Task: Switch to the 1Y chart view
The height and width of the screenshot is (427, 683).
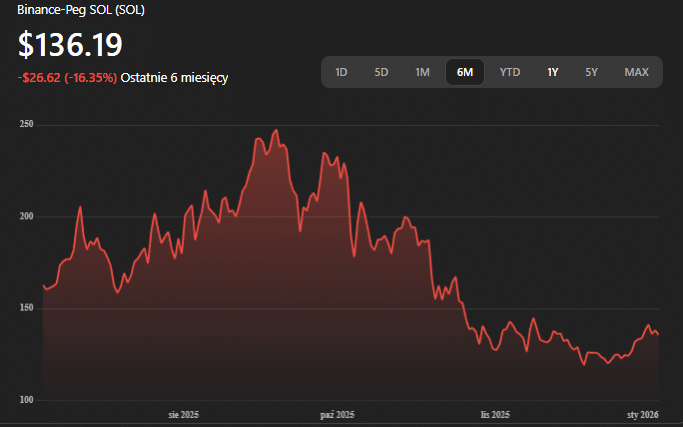Action: (x=552, y=72)
